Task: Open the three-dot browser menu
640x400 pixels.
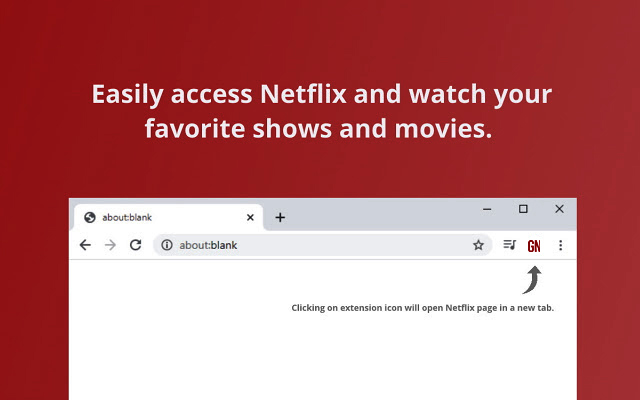Action: 560,245
